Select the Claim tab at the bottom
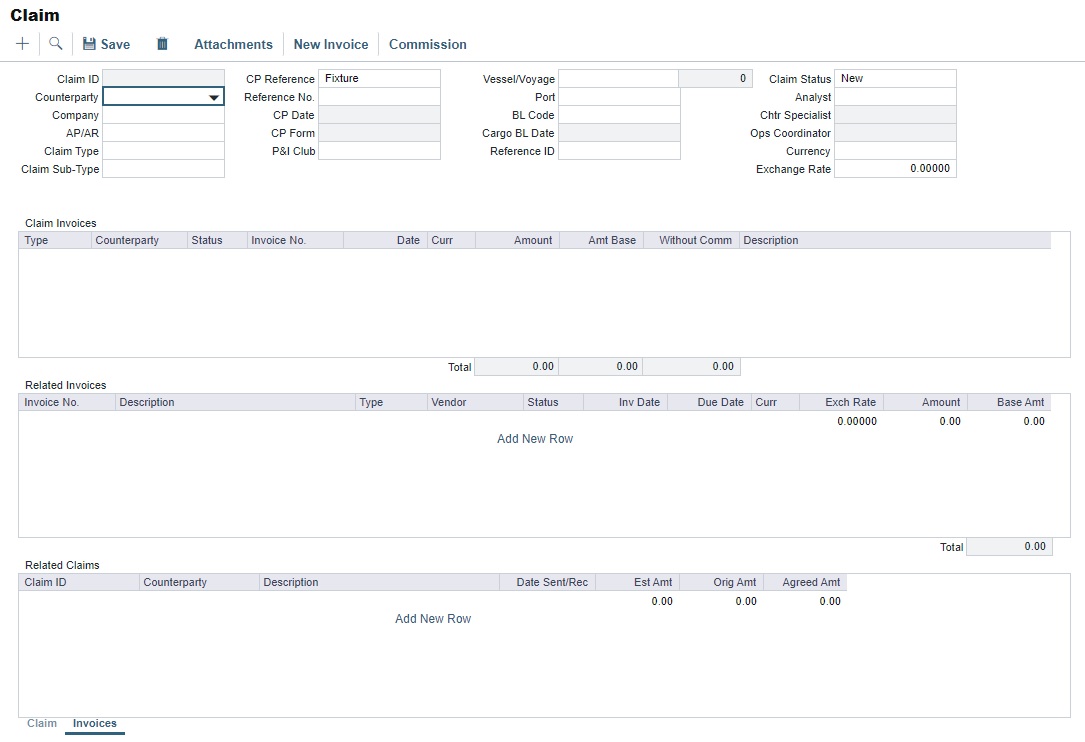Viewport: 1085px width, 742px height. (41, 723)
